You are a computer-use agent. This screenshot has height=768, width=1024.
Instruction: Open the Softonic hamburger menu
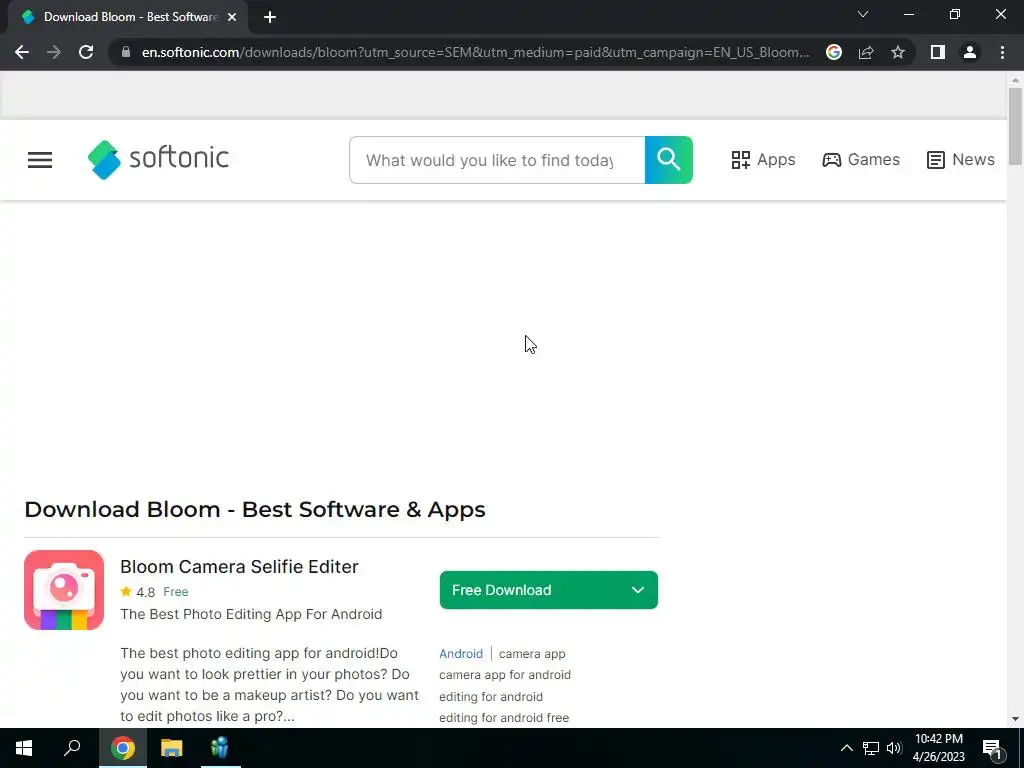tap(40, 160)
